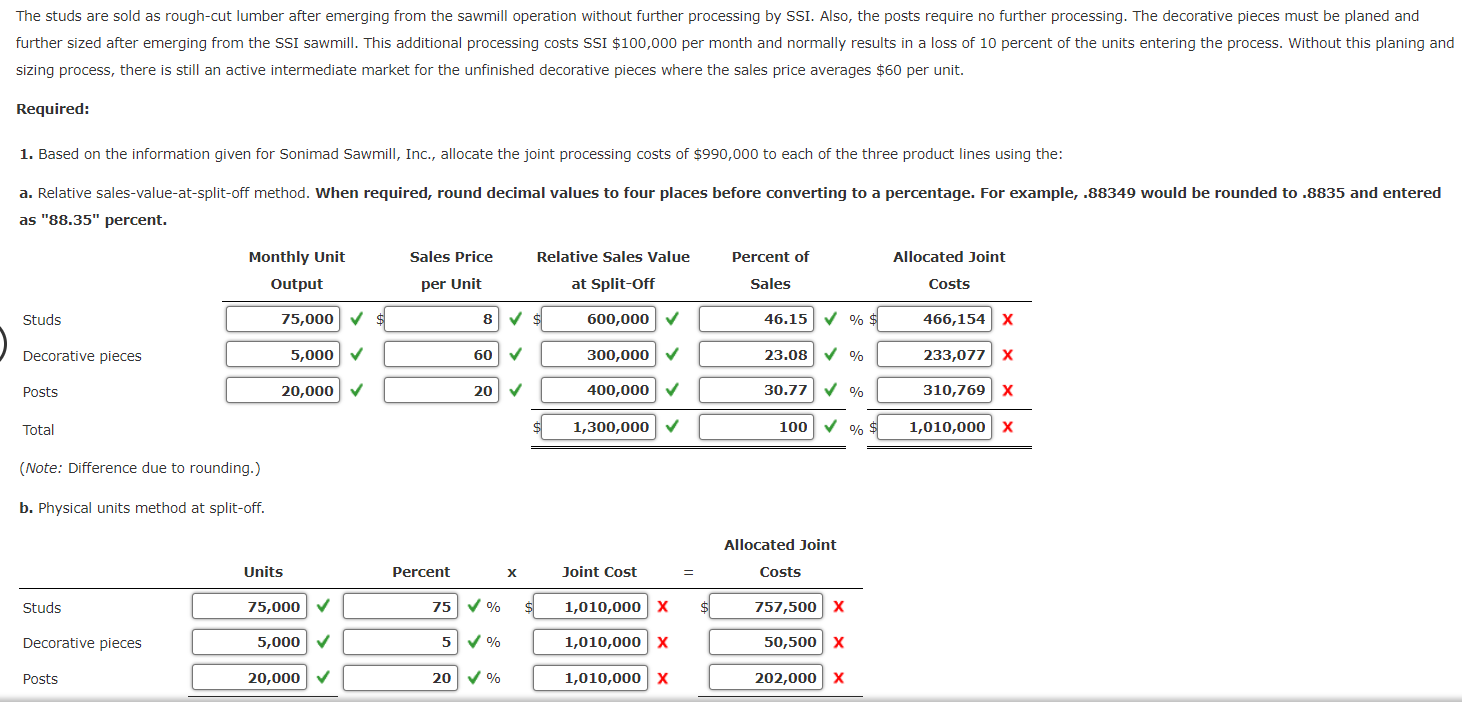The width and height of the screenshot is (1462, 709).
Task: Click the red X beside Posts allocated cost 202,000
Action: [x=838, y=678]
